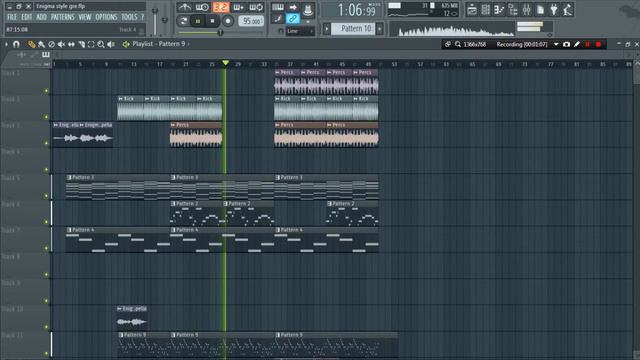Select the Playback speaker tool in playlist
Screen dimensions: 640x360
pos(111,44)
